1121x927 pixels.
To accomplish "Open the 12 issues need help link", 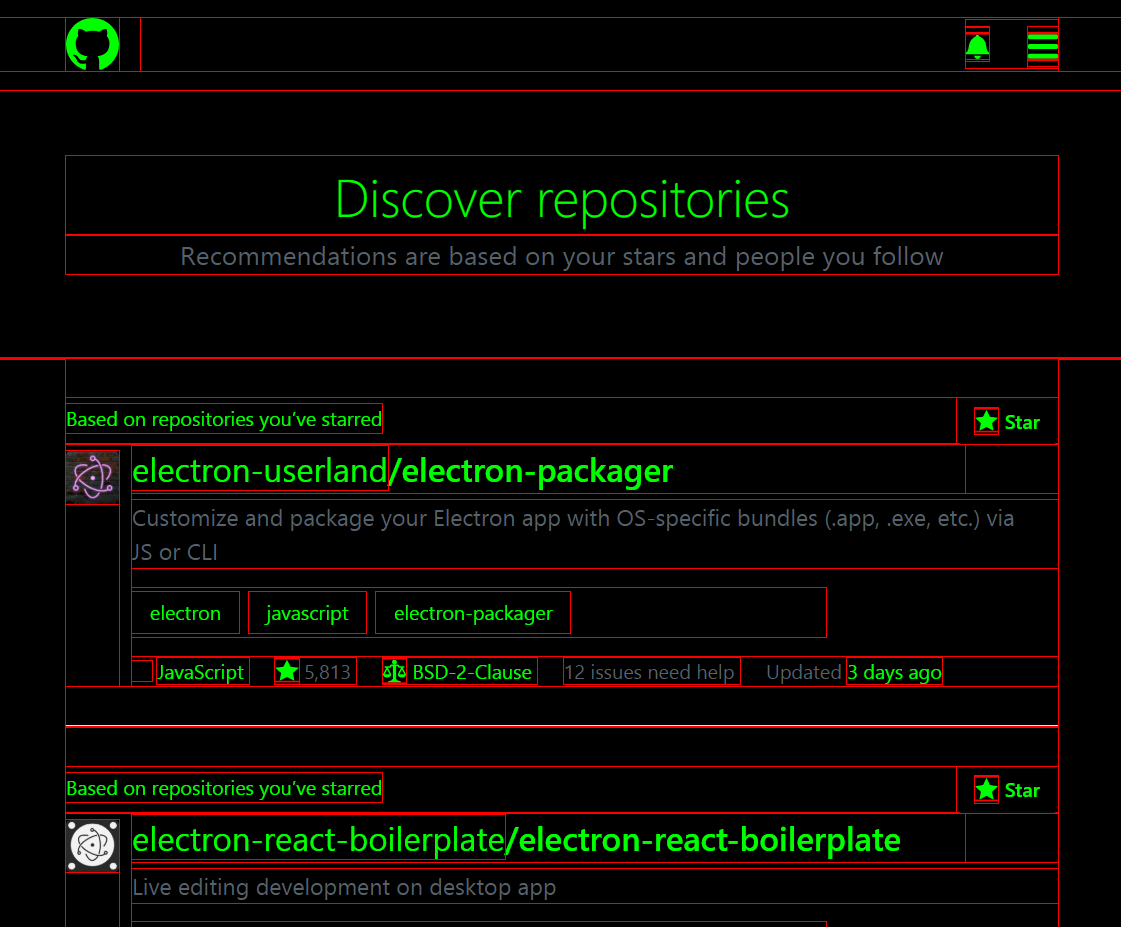I will click(x=651, y=672).
